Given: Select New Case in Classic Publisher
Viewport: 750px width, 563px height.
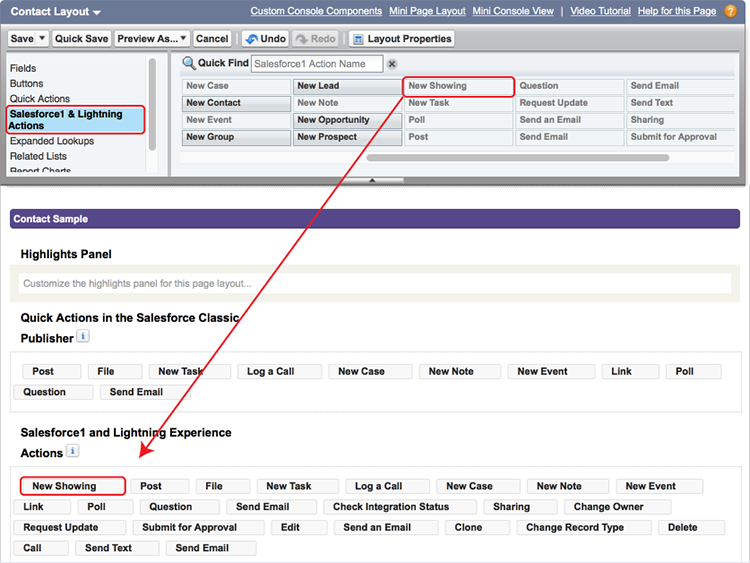Looking at the screenshot, I should (370, 372).
